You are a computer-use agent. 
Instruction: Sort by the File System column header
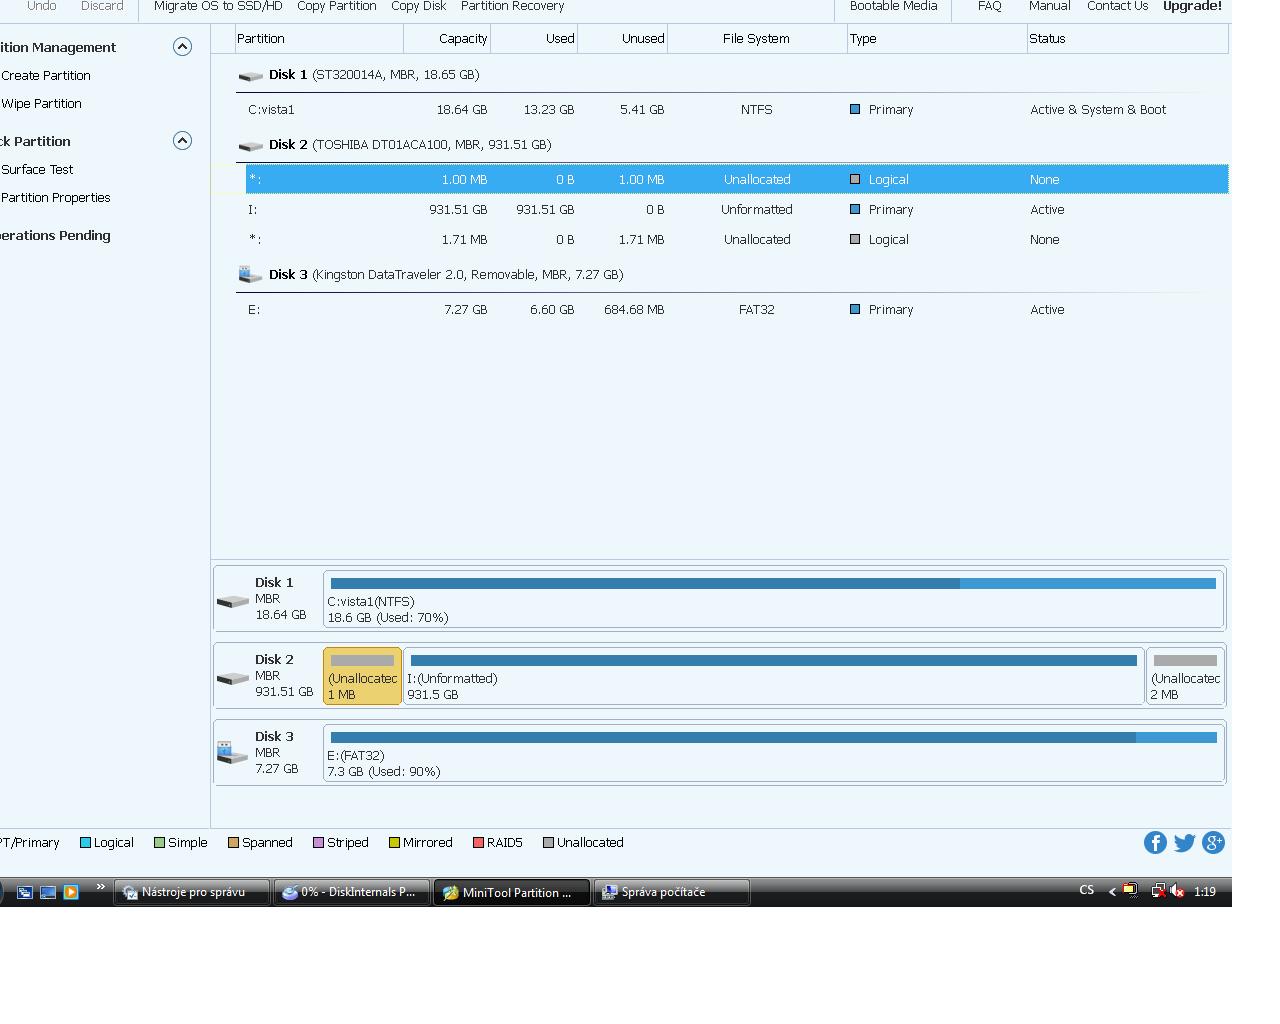[757, 39]
